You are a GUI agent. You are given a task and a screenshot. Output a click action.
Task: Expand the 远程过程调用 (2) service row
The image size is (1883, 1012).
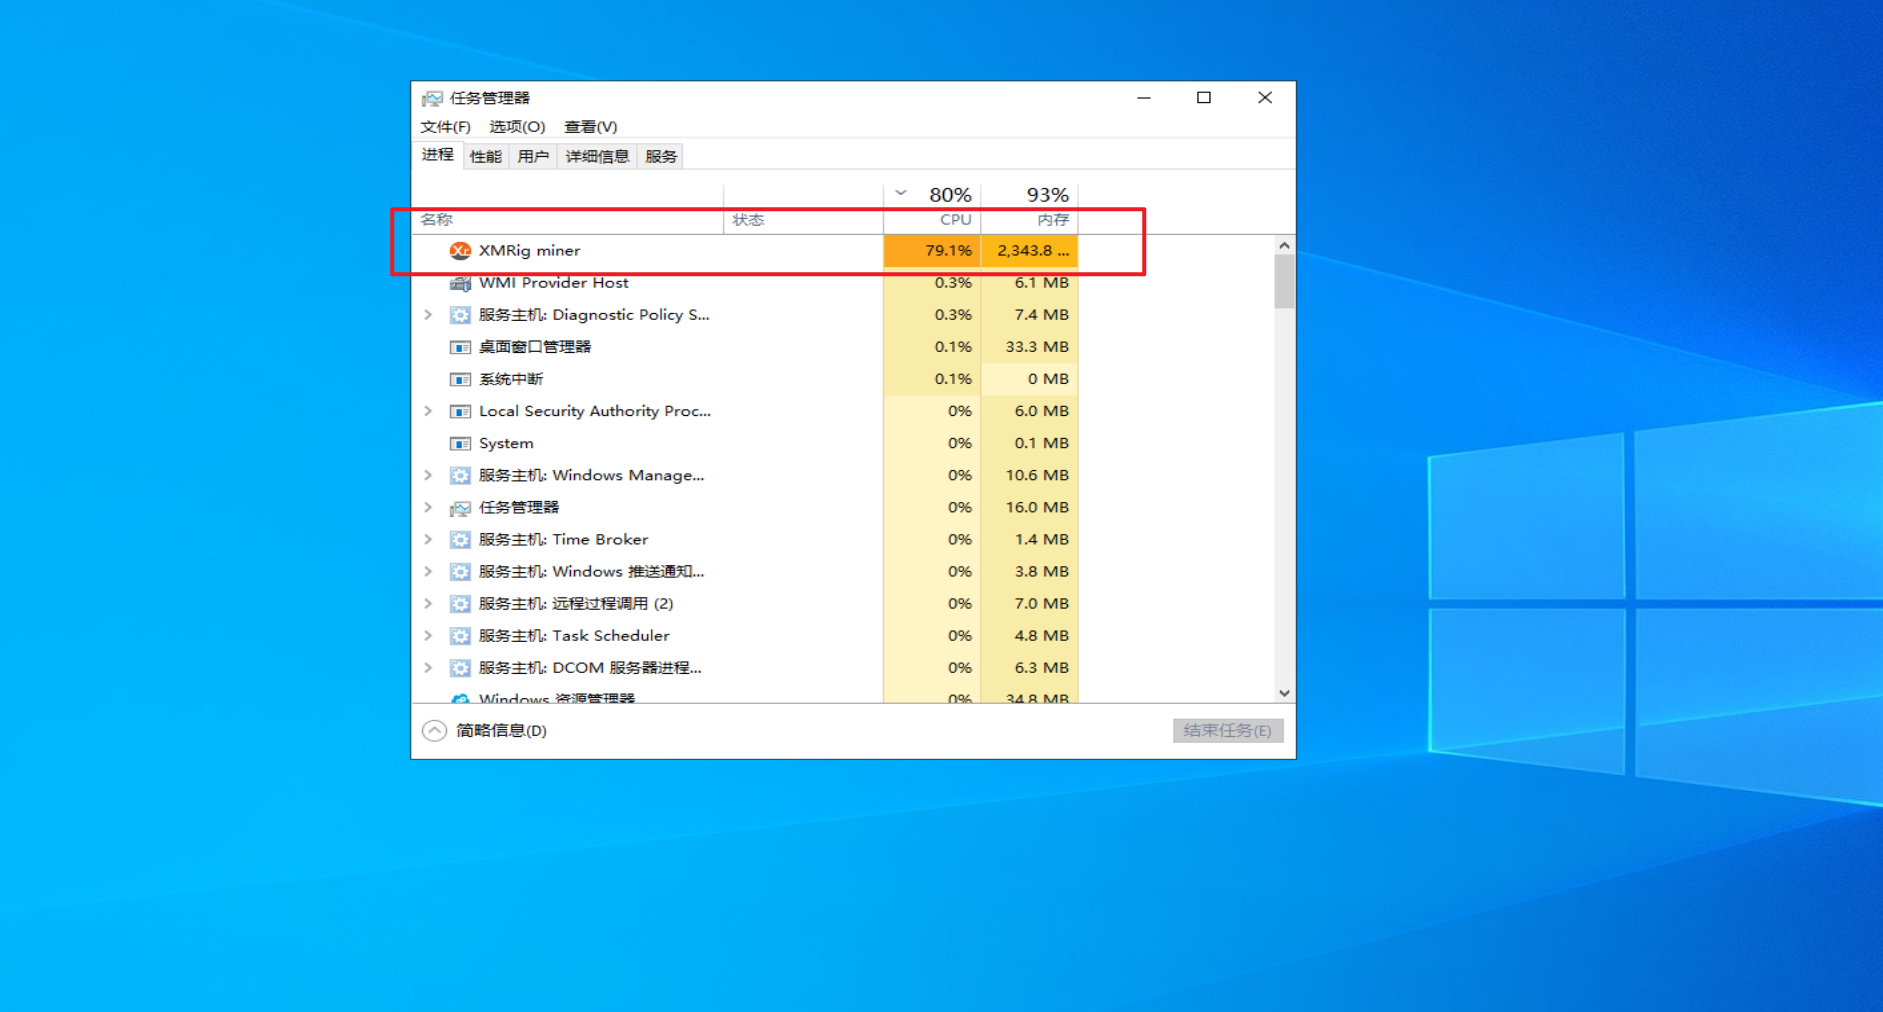[428, 604]
